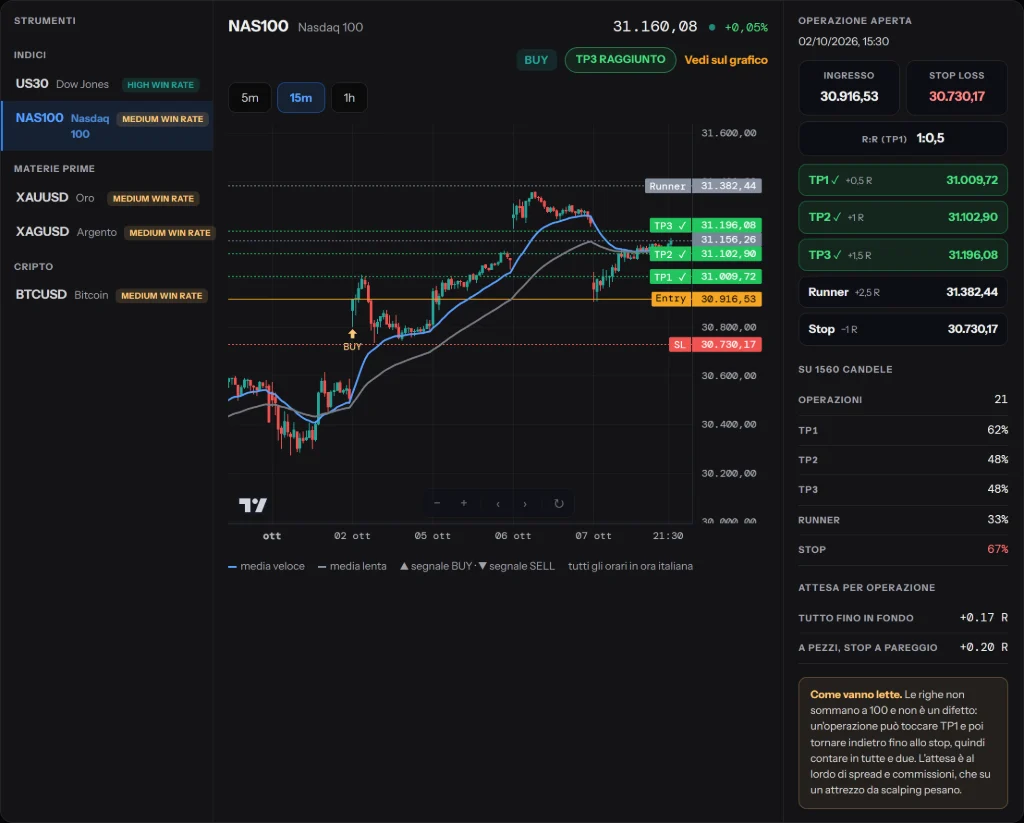
Task: Click the media lenta legend entry
Action: tap(352, 566)
